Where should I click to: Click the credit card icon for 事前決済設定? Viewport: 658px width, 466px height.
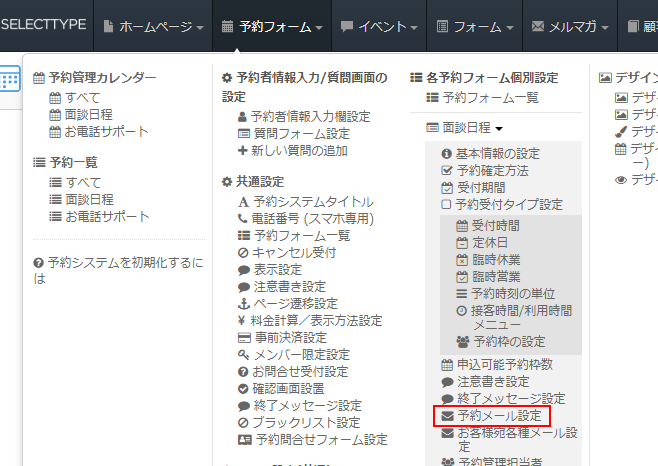[x=243, y=338]
